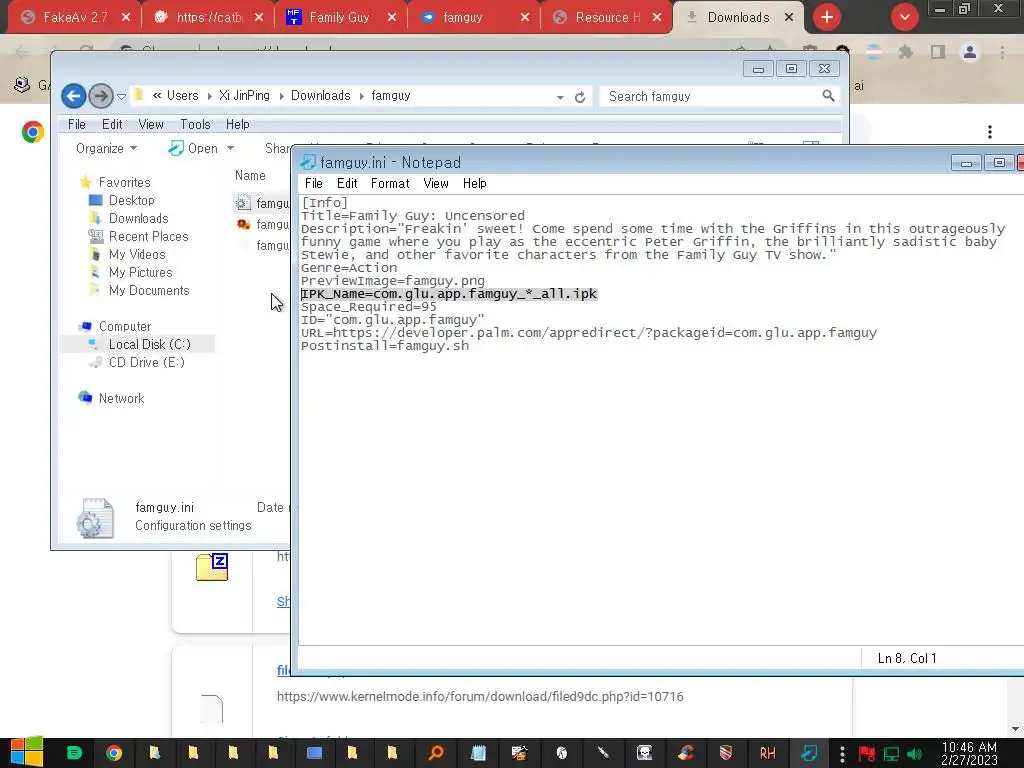Open Notepad's File menu
Image resolution: width=1024 pixels, height=768 pixels.
point(313,184)
